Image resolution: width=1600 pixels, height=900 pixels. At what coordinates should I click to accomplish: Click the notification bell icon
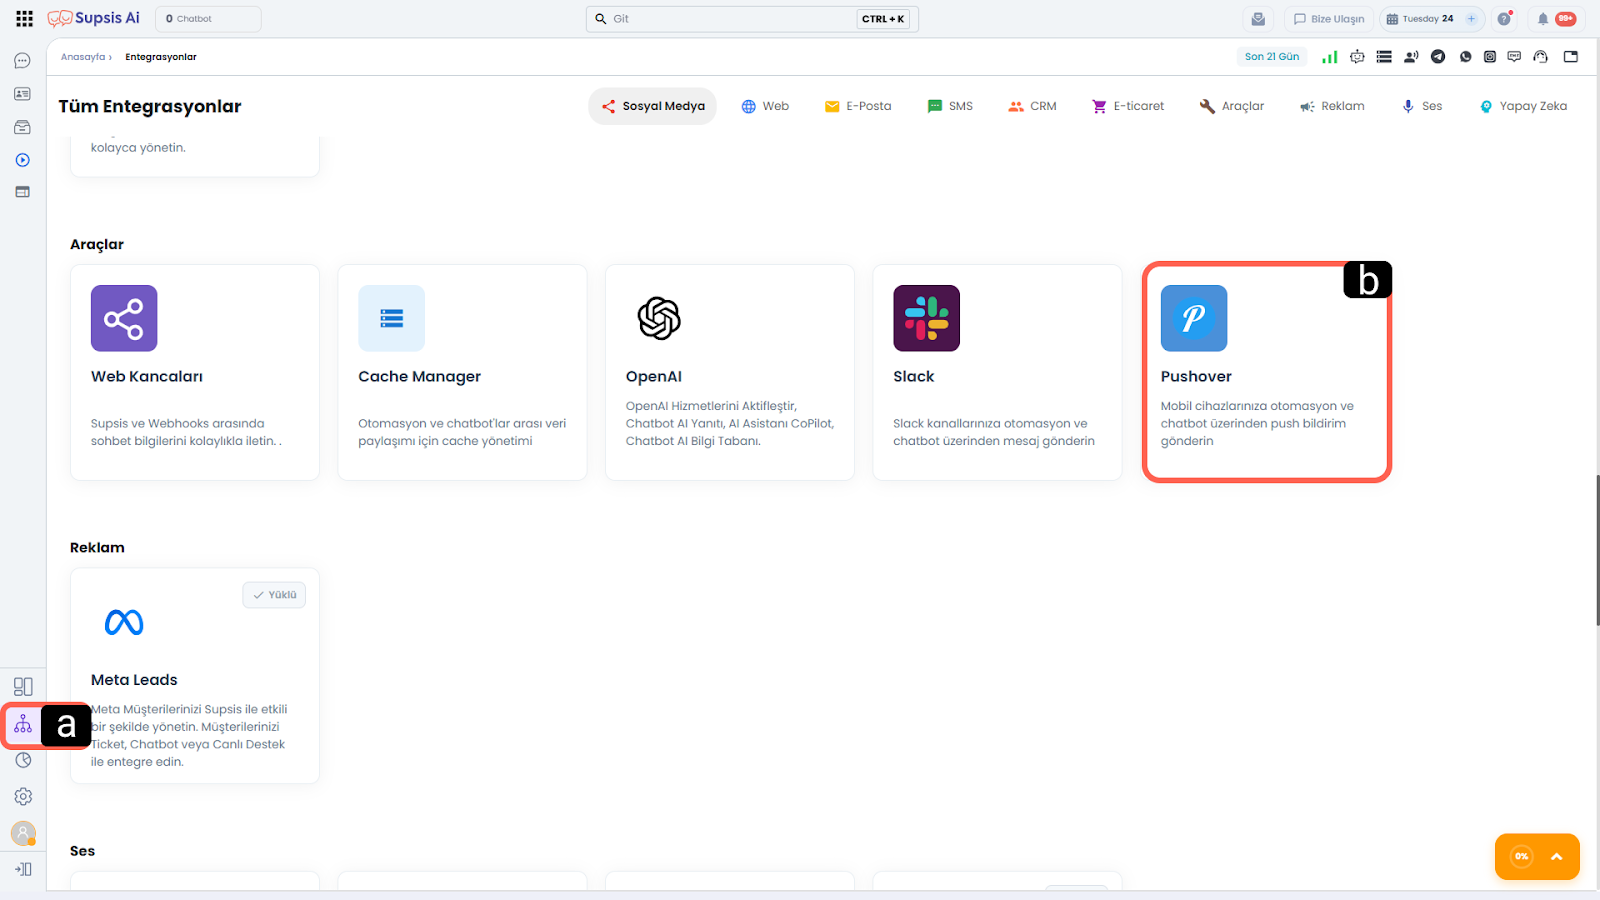click(x=1542, y=19)
